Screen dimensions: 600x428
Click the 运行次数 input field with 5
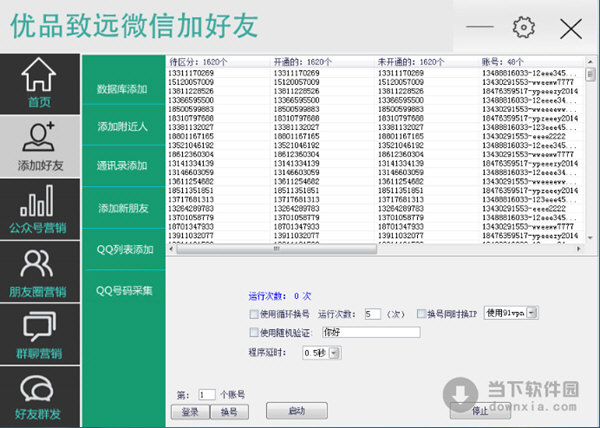[373, 314]
